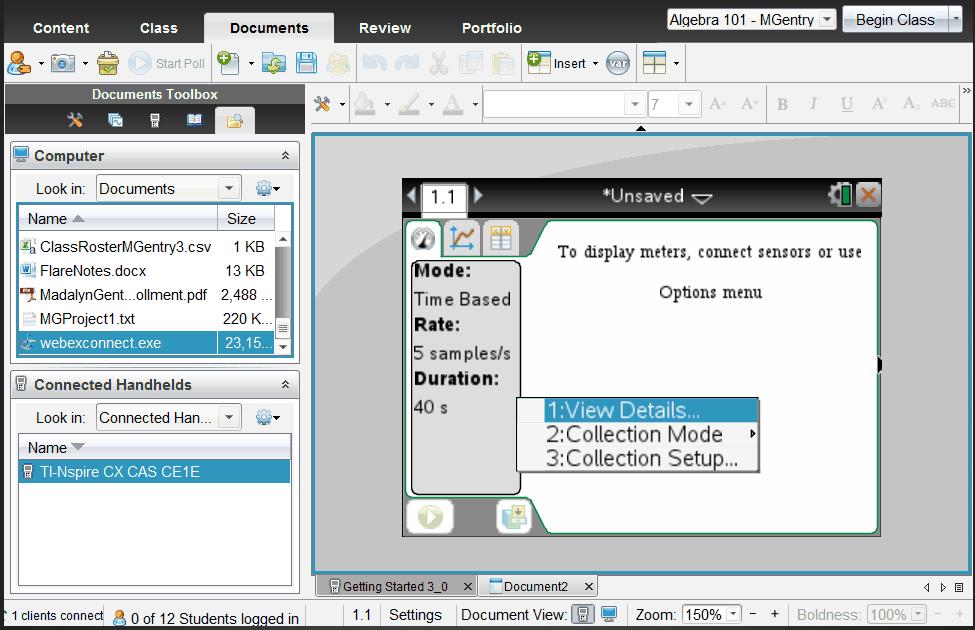Open the font size dropdown
Image resolution: width=975 pixels, height=630 pixels.
click(x=688, y=104)
